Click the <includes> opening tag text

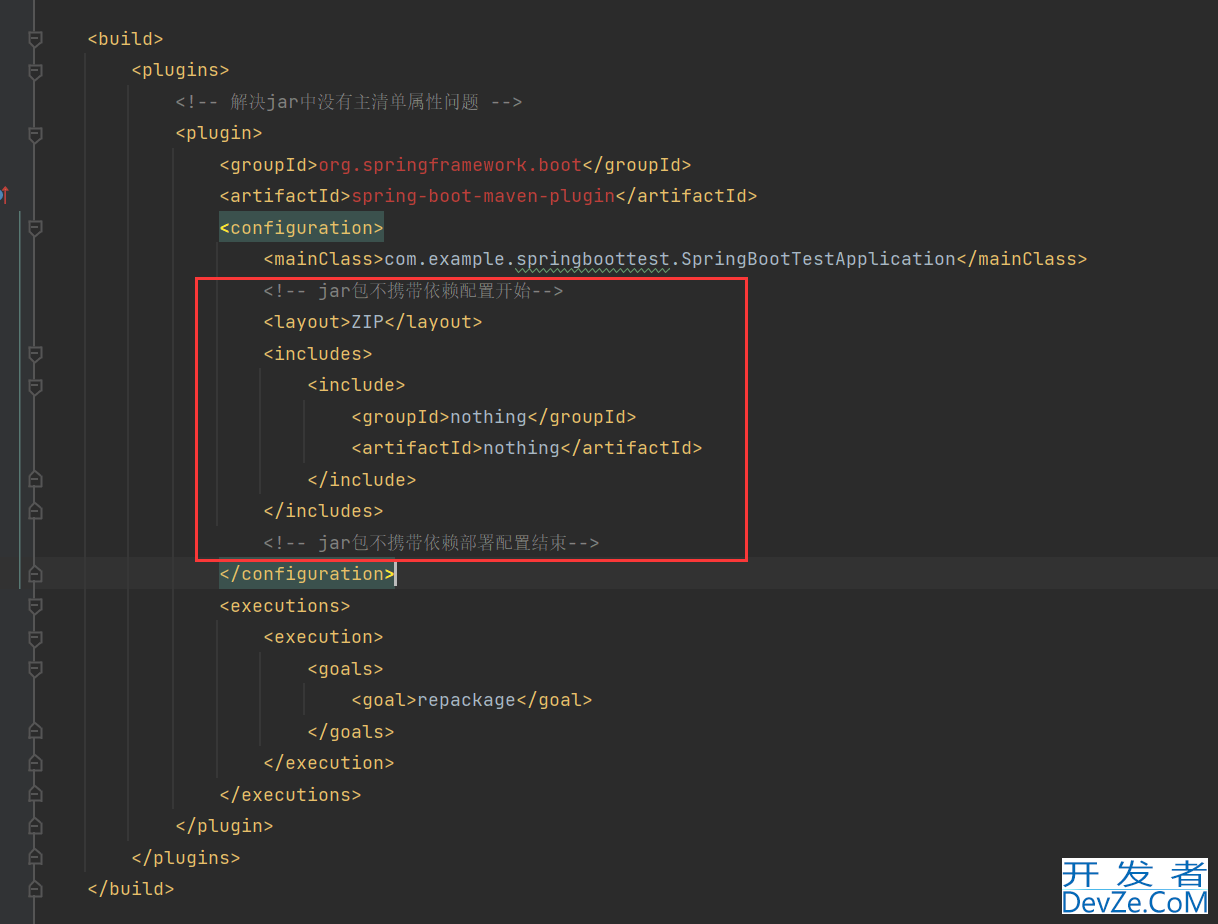(x=318, y=354)
